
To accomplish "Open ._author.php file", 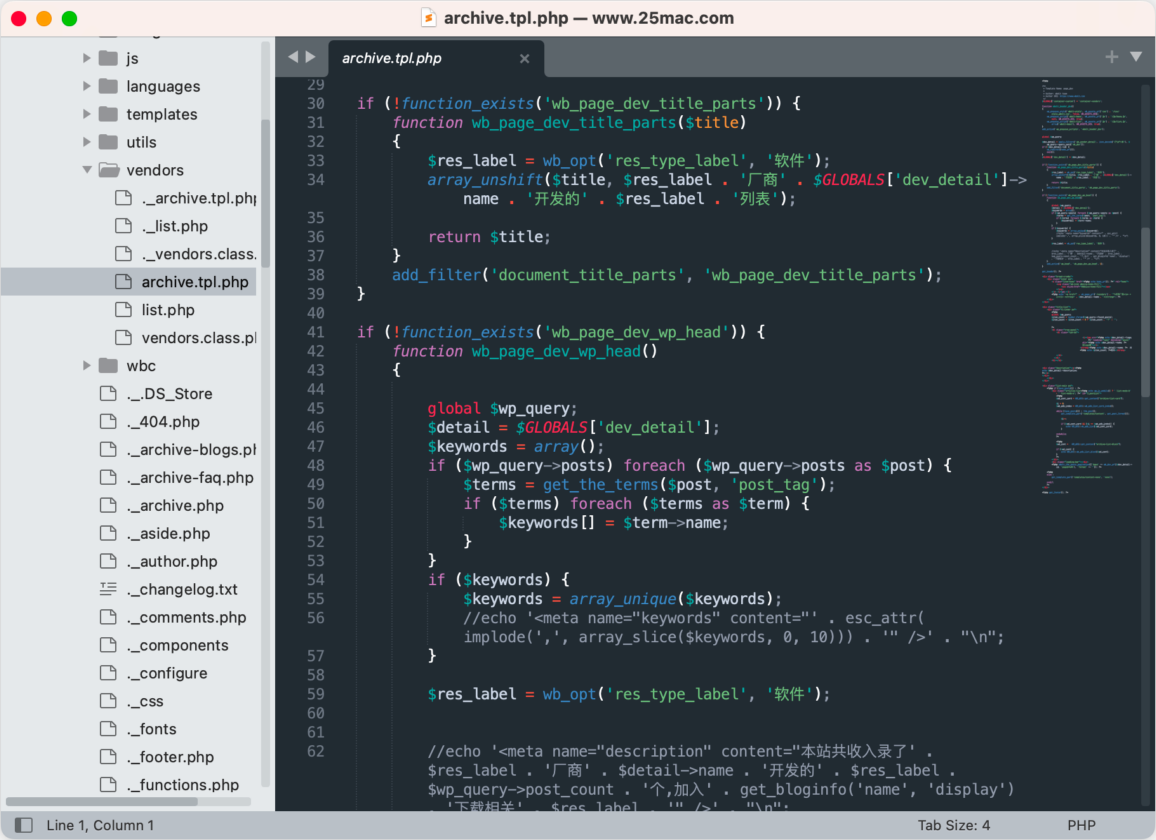I will 172,561.
